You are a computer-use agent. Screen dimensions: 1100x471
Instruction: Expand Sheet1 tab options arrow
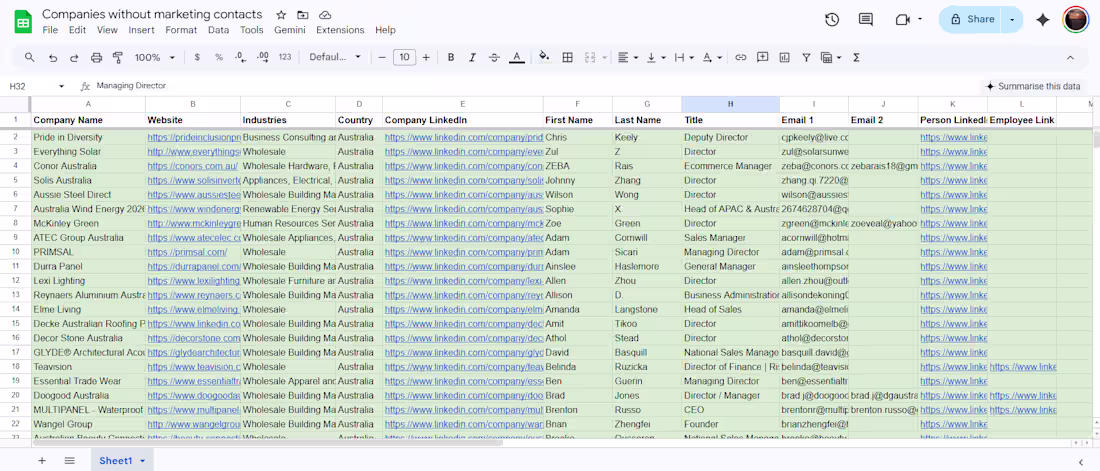point(142,461)
